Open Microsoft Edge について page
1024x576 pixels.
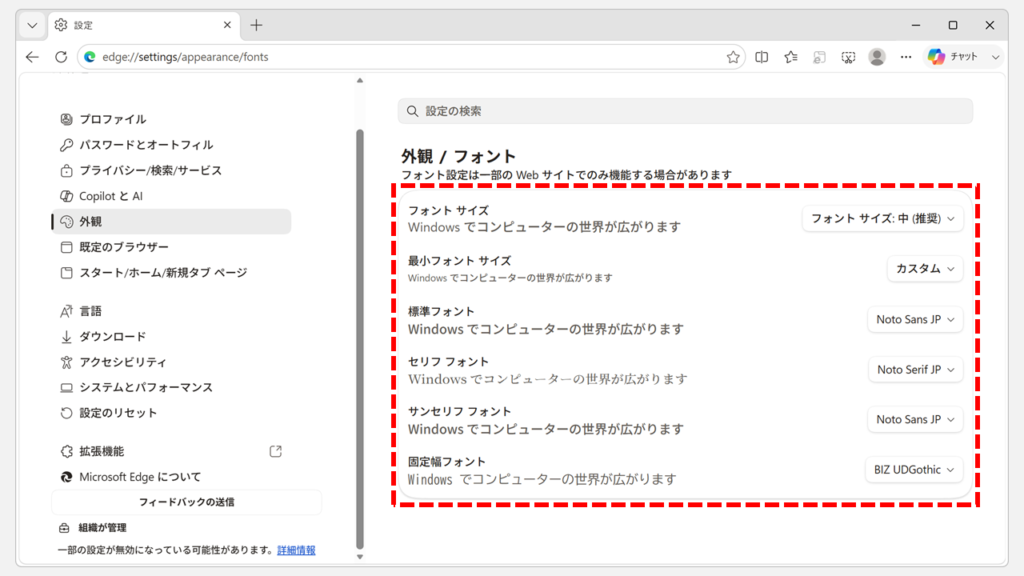point(171,477)
